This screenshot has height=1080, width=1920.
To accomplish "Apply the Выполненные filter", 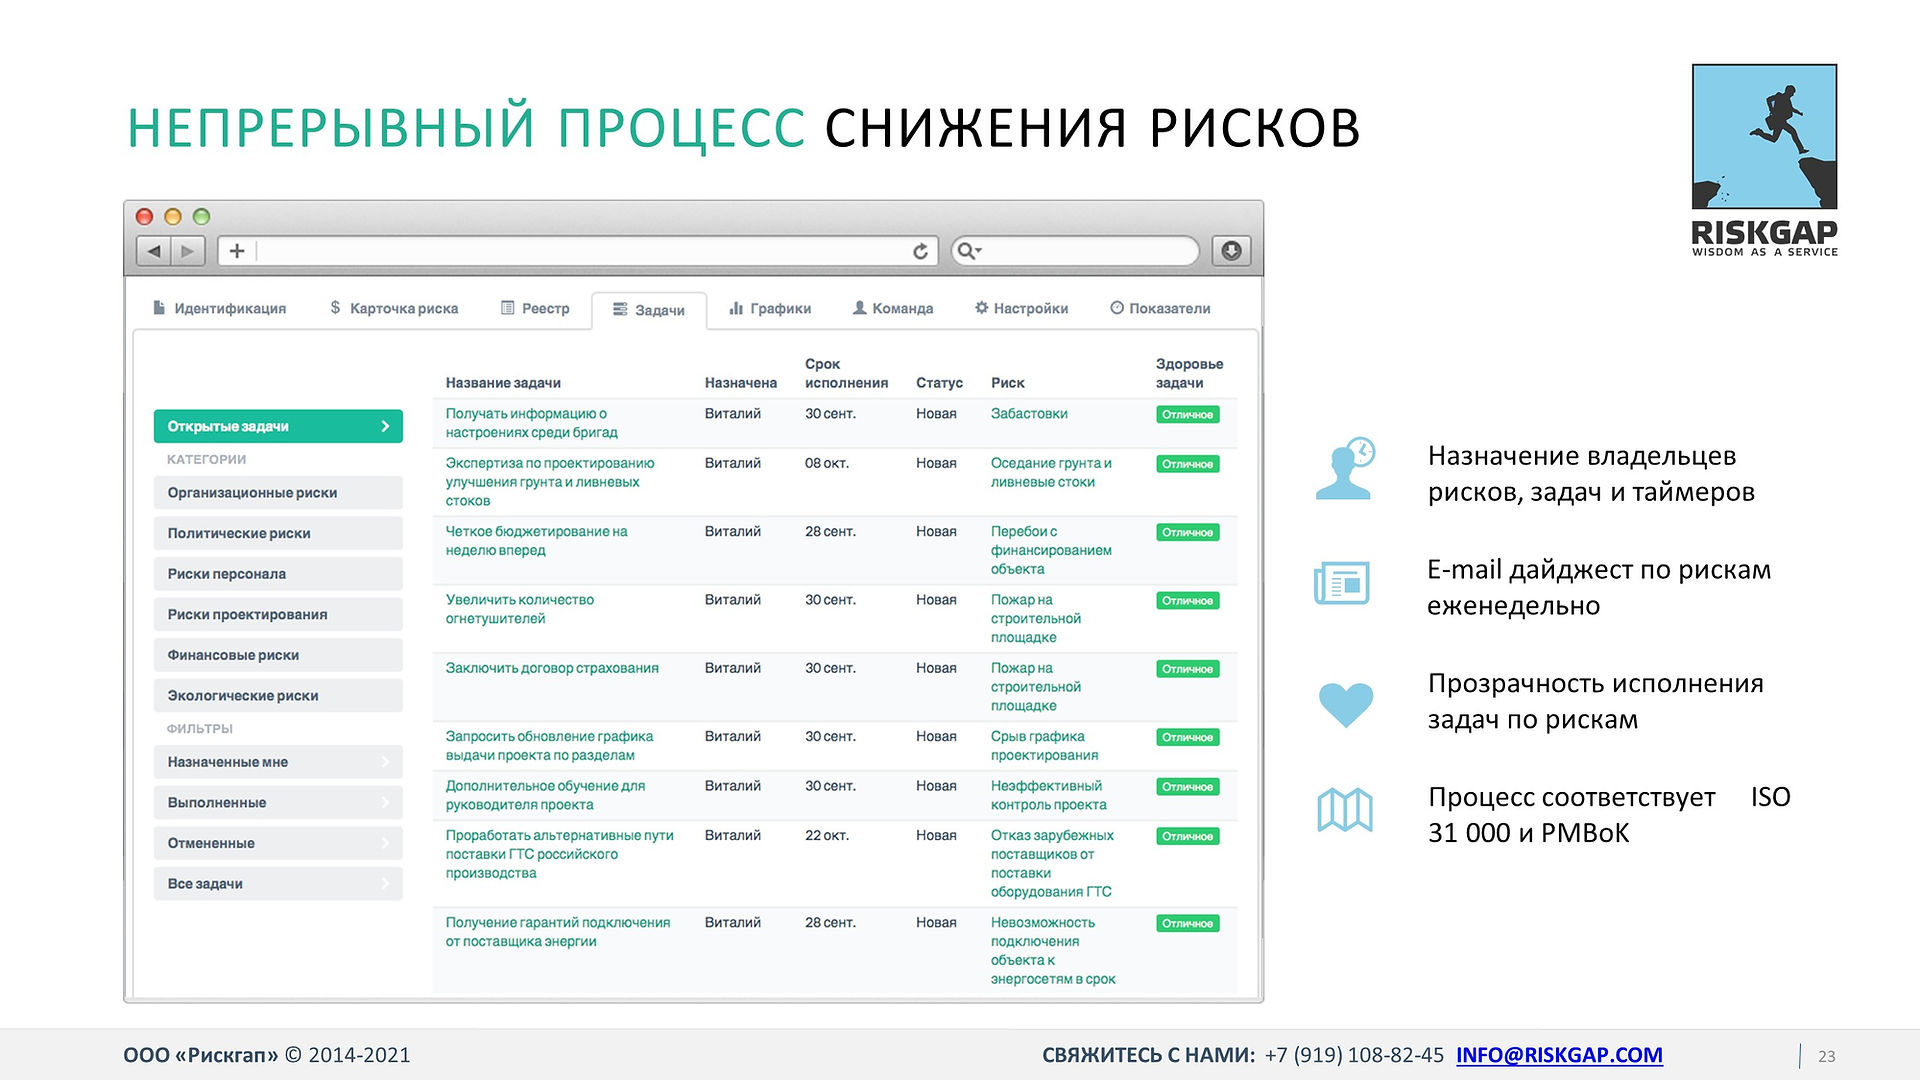I will (x=278, y=802).
